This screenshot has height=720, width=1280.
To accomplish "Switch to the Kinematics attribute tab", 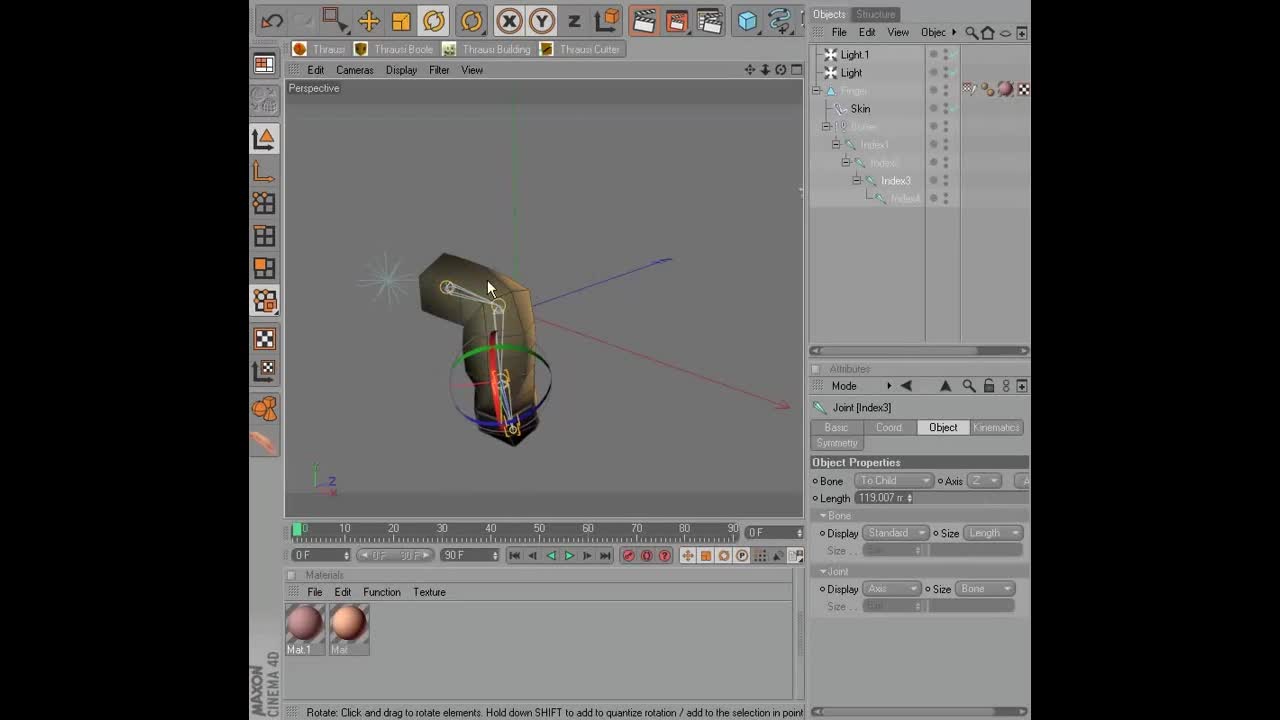I will pos(995,427).
